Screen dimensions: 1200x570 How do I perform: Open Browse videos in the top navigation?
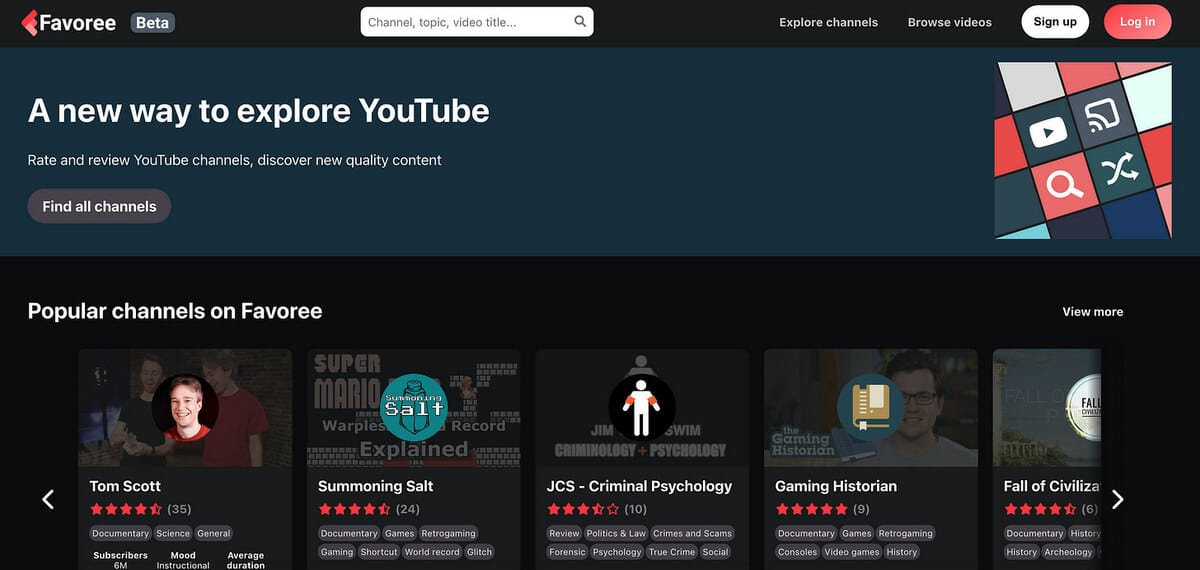click(x=950, y=22)
